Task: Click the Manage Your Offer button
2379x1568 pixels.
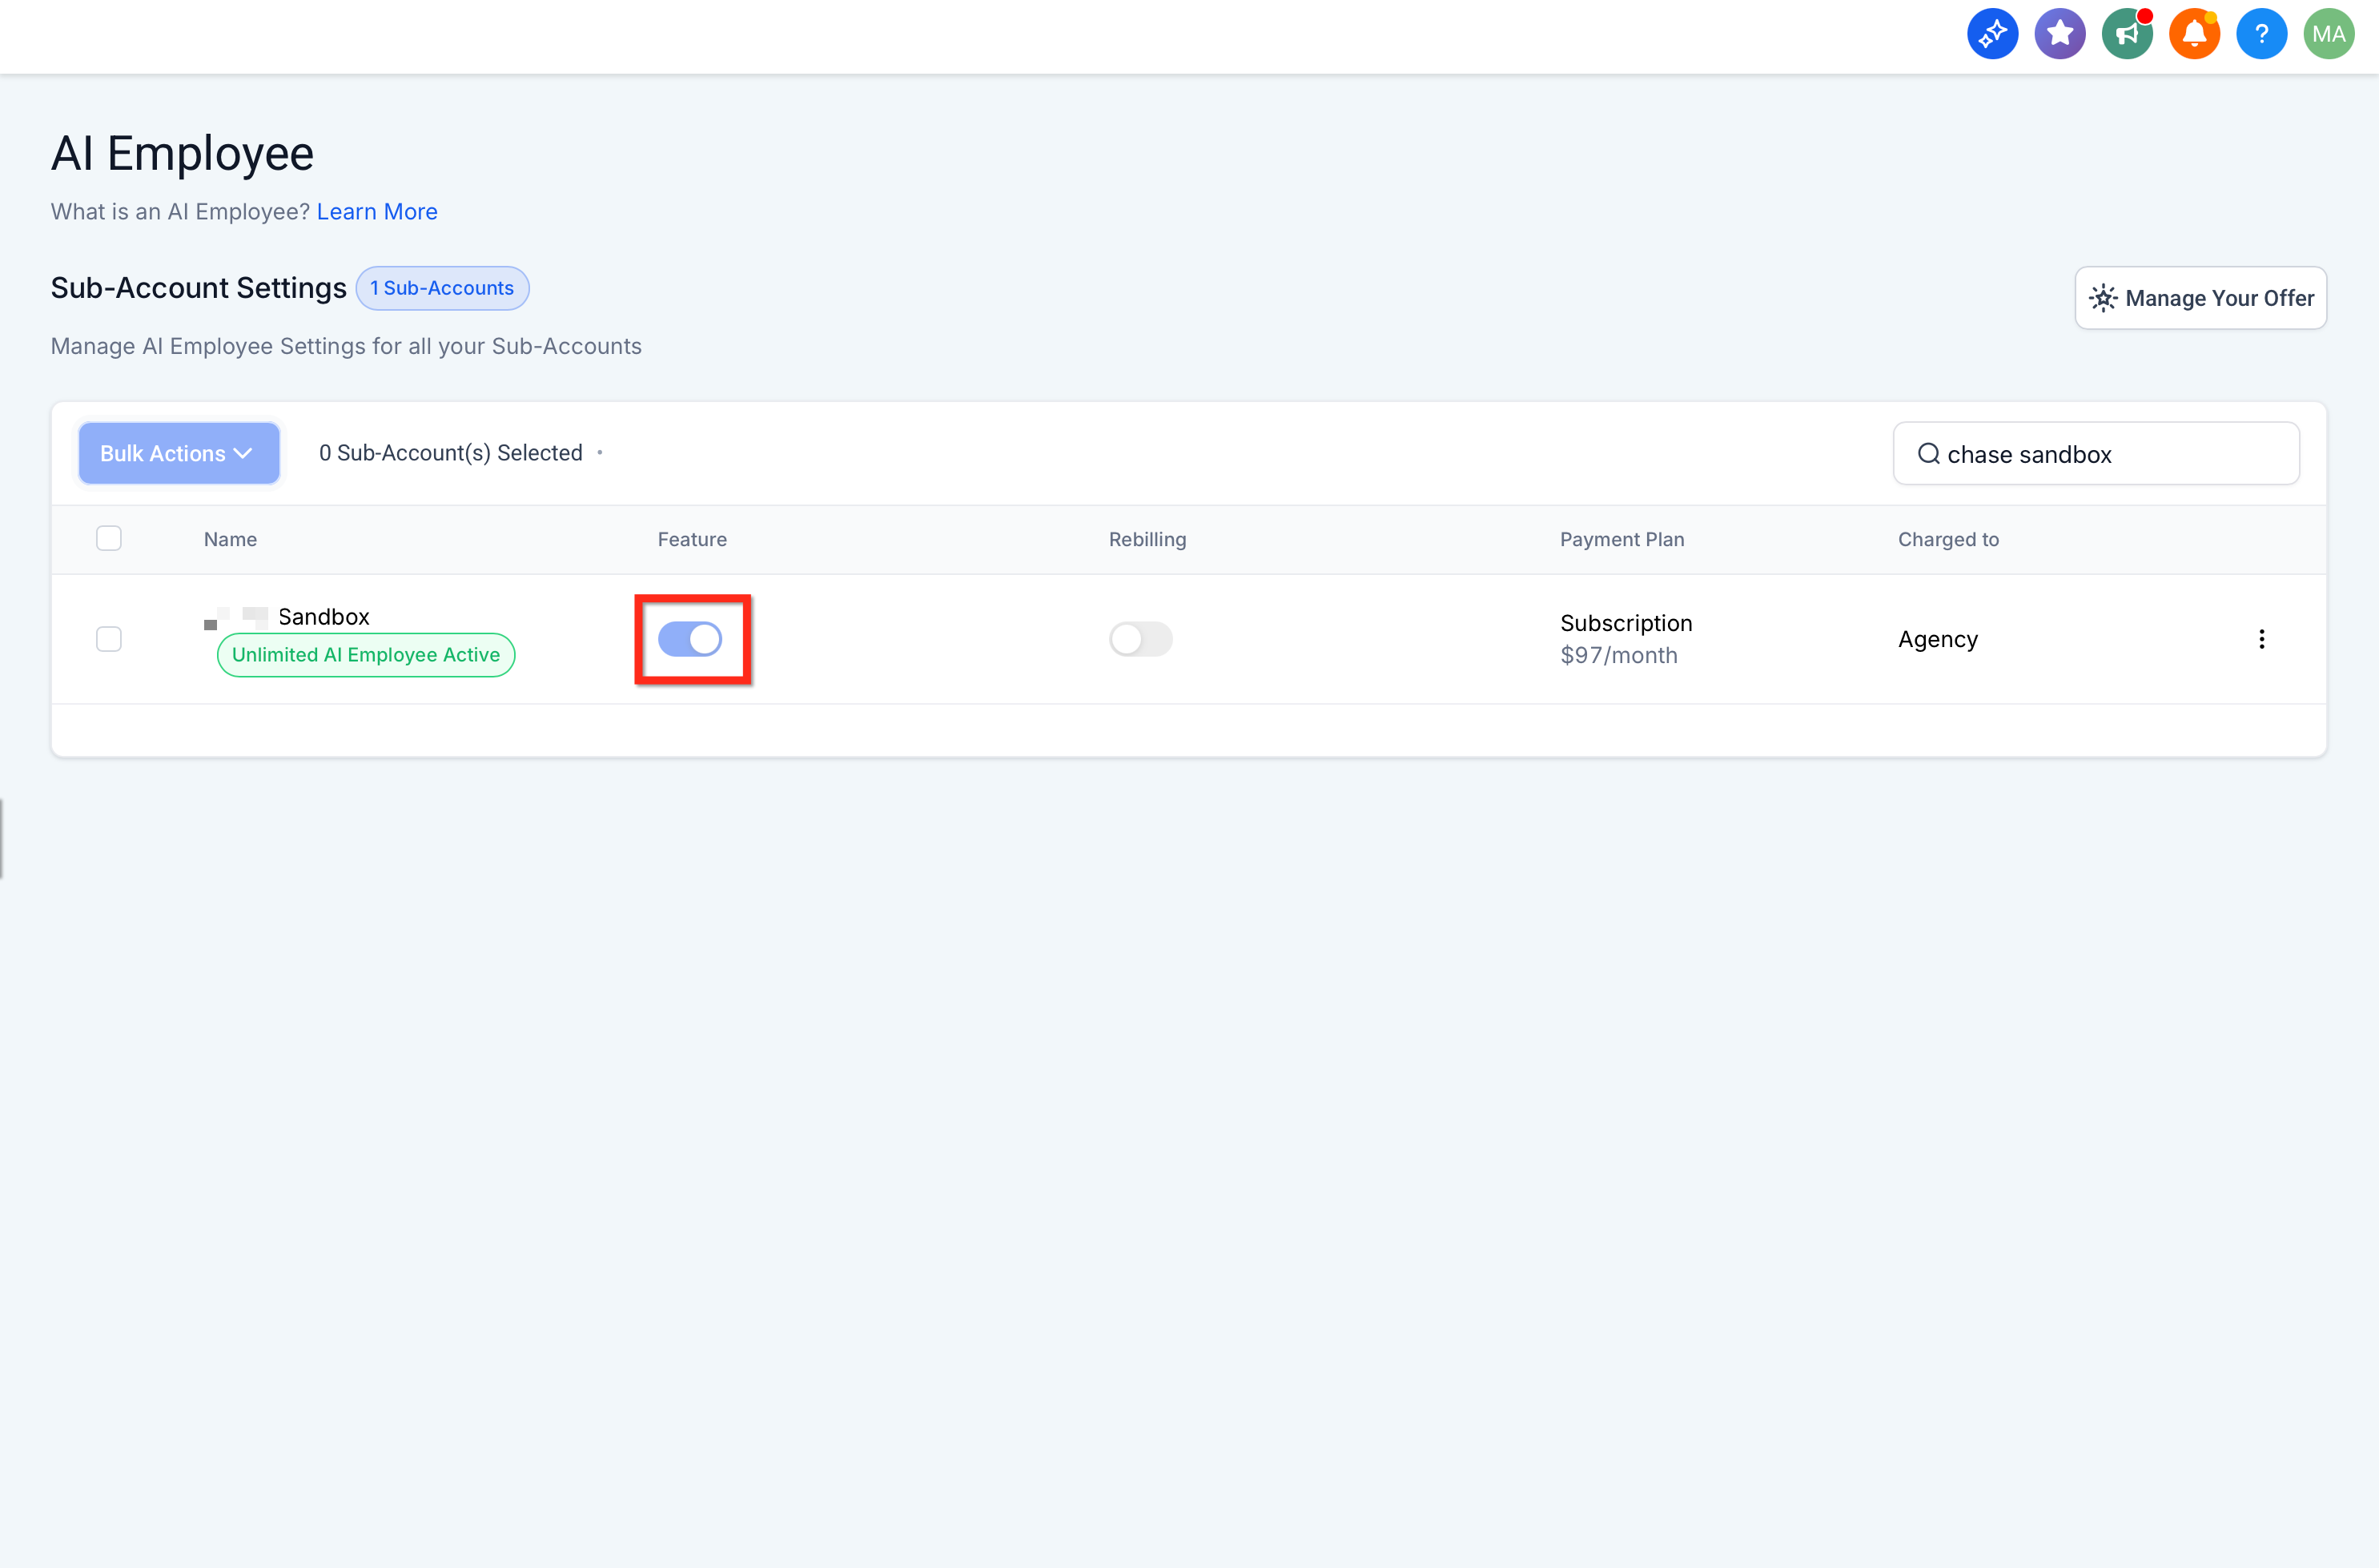Action: pyautogui.click(x=2200, y=298)
